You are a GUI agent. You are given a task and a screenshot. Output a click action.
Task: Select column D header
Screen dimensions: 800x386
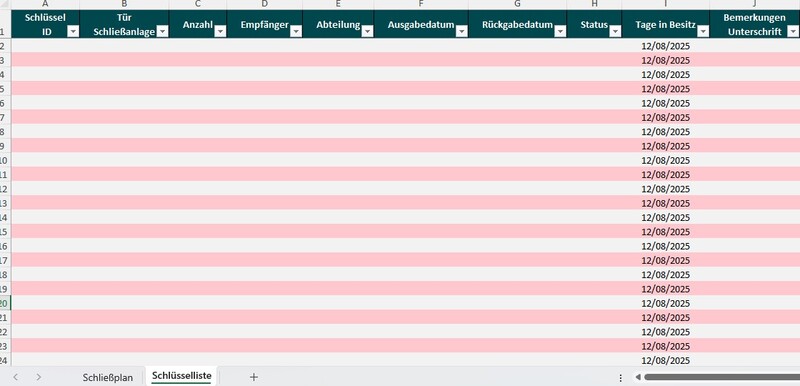point(265,4)
